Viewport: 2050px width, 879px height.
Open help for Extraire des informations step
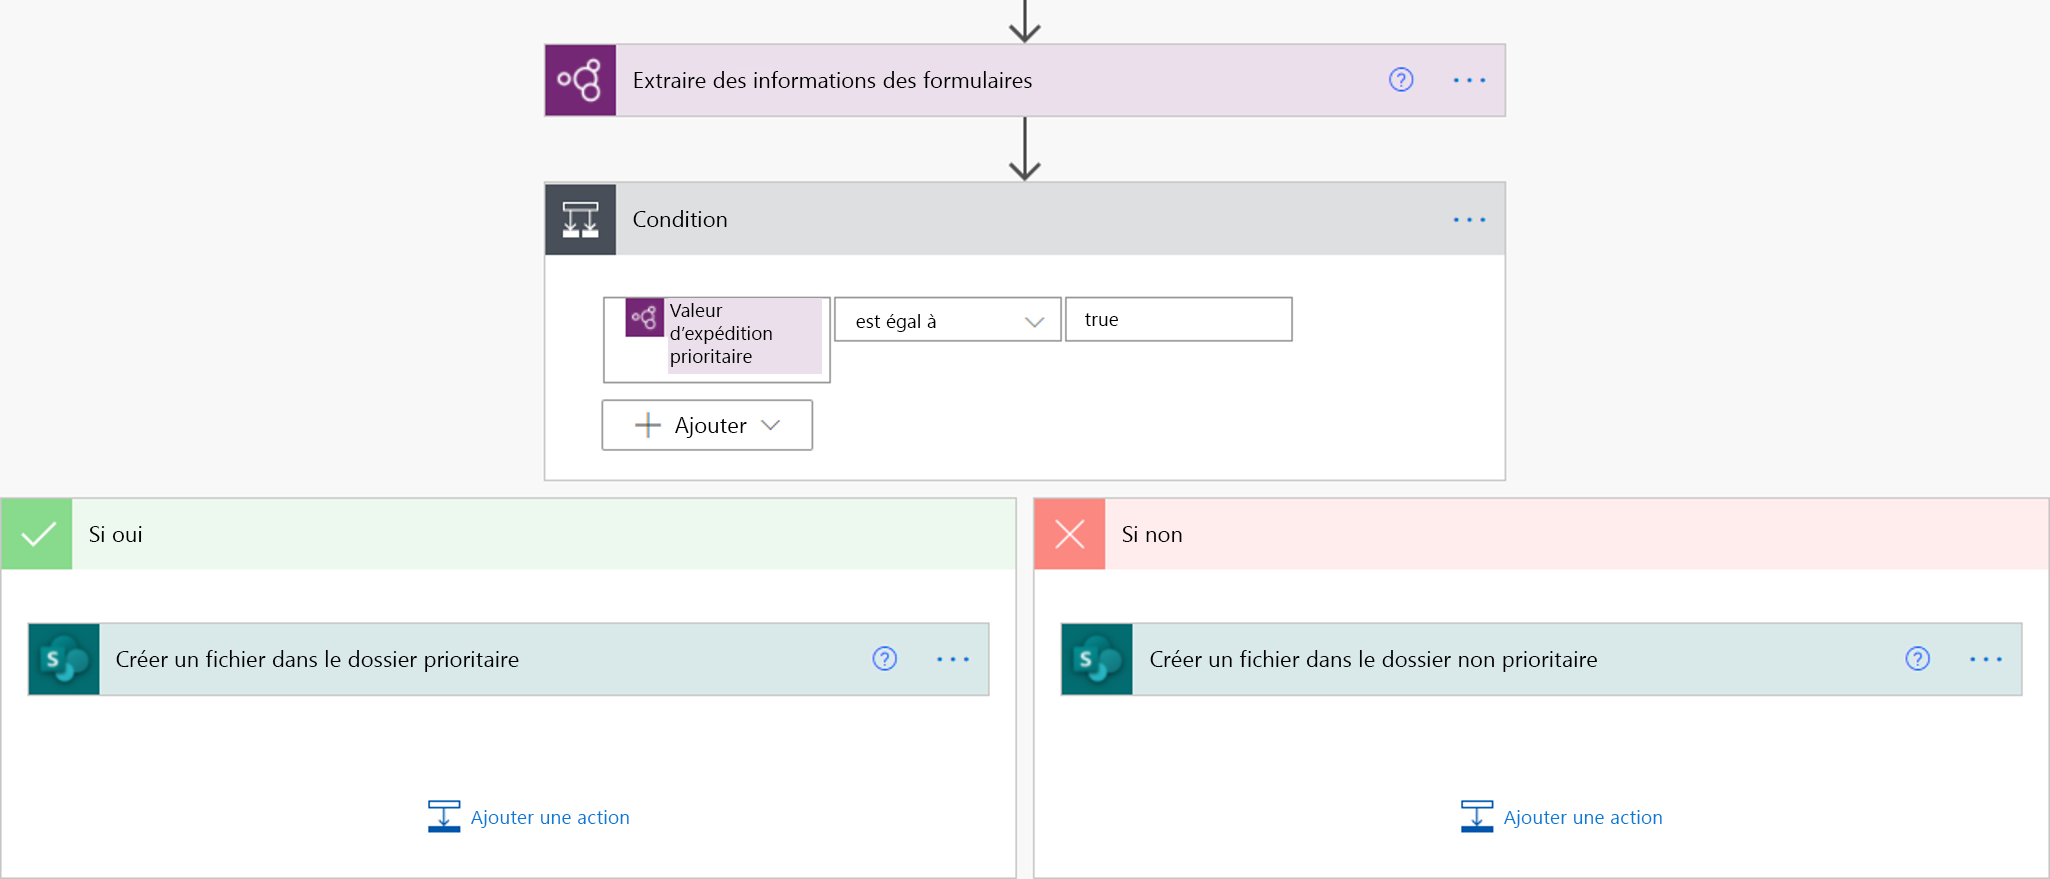(1401, 80)
